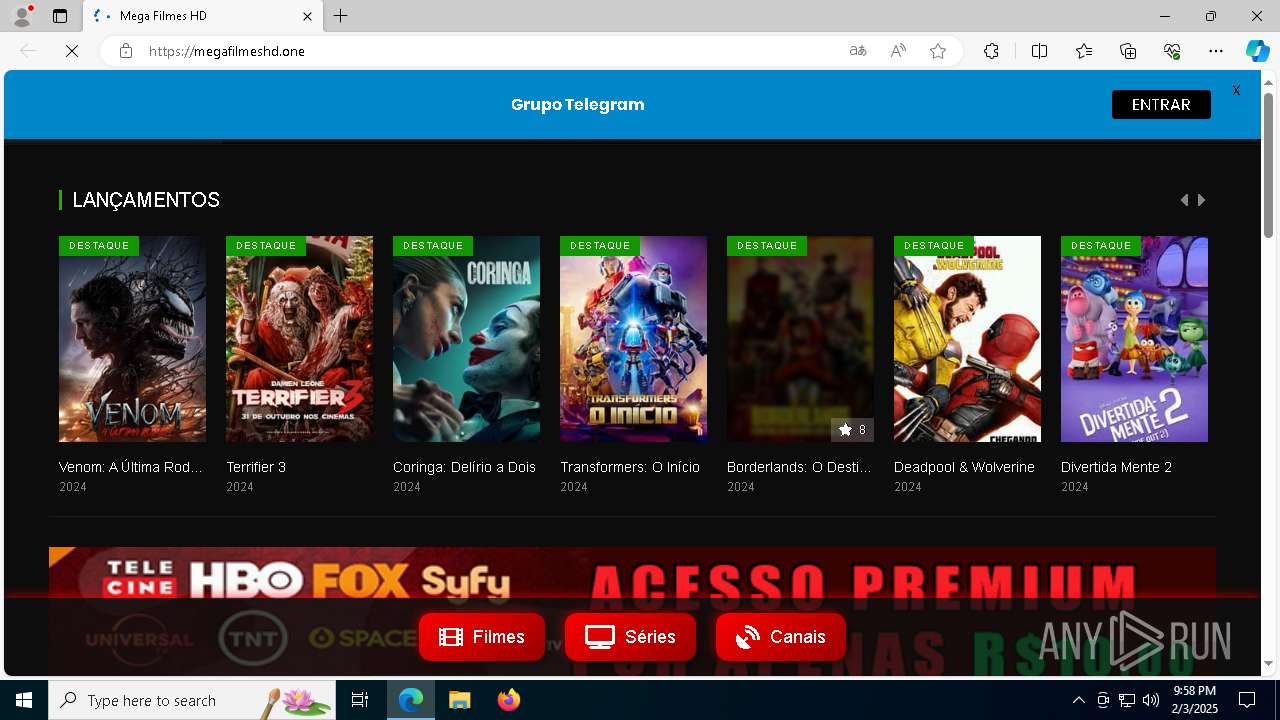
Task: Open the Grupo Telegram link
Action: coord(577,104)
